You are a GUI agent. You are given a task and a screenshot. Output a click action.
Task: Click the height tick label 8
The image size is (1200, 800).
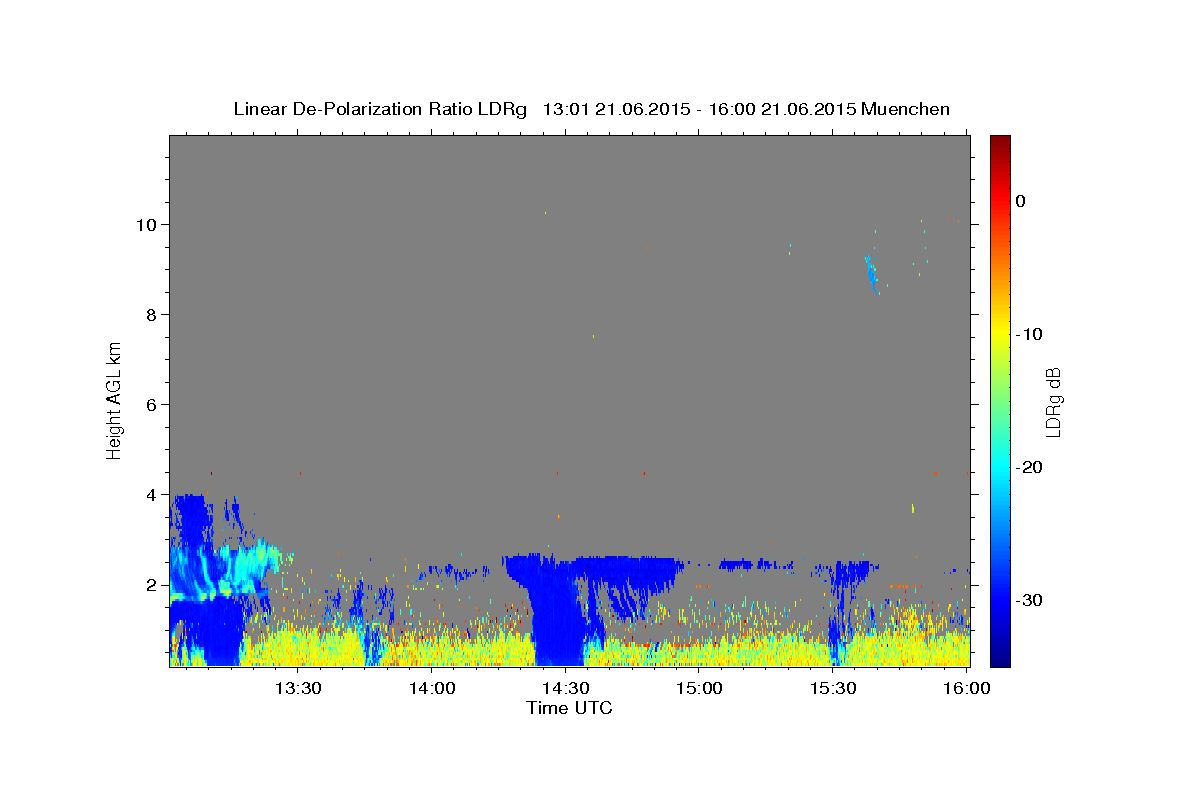pos(151,314)
